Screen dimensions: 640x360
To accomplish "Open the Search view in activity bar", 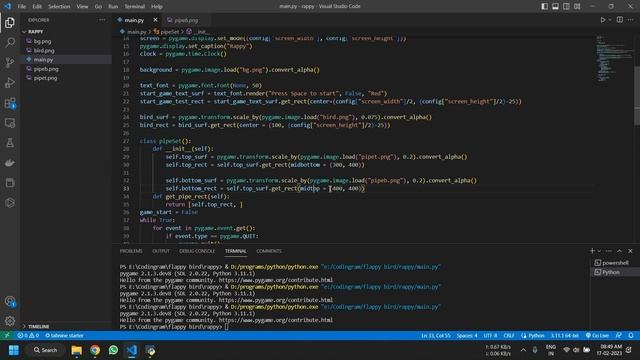I will coord(10,42).
